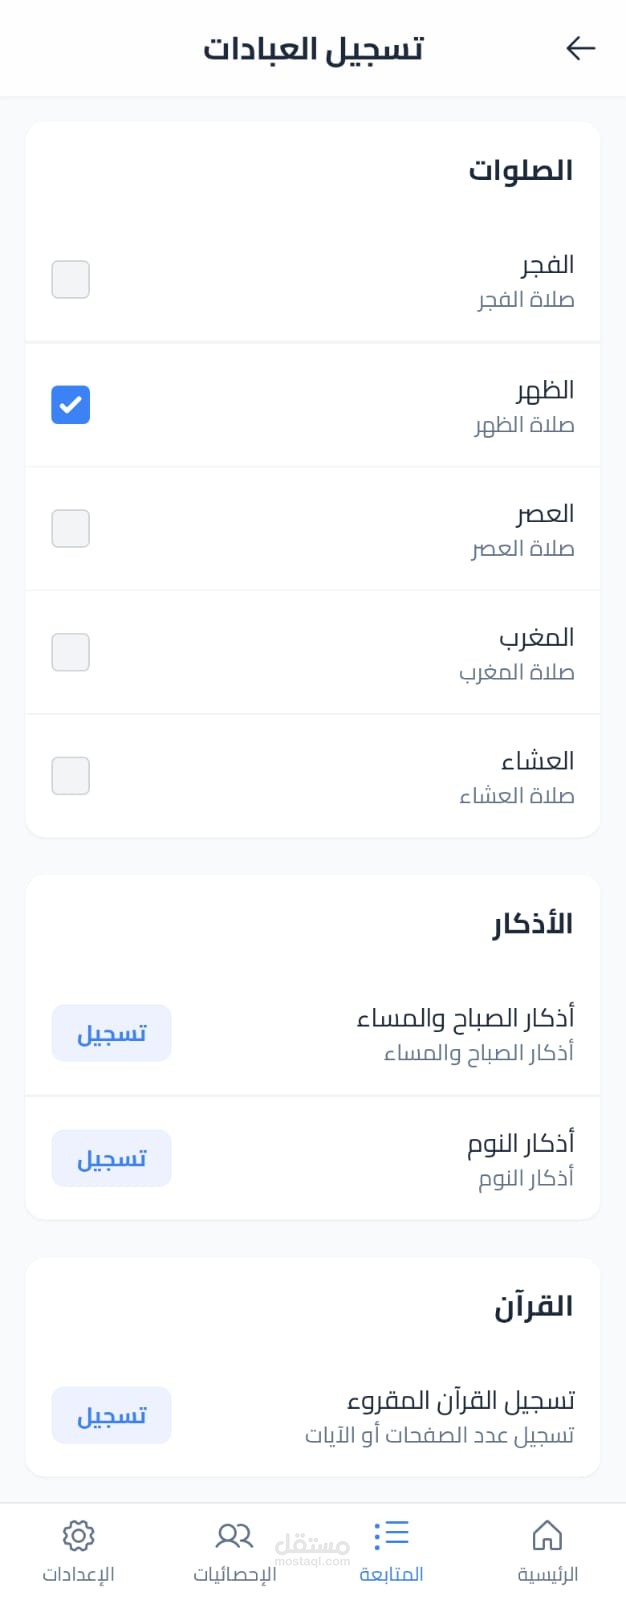Check the الفجر prayer checkbox
Image resolution: width=626 pixels, height=1600 pixels.
[x=71, y=280]
